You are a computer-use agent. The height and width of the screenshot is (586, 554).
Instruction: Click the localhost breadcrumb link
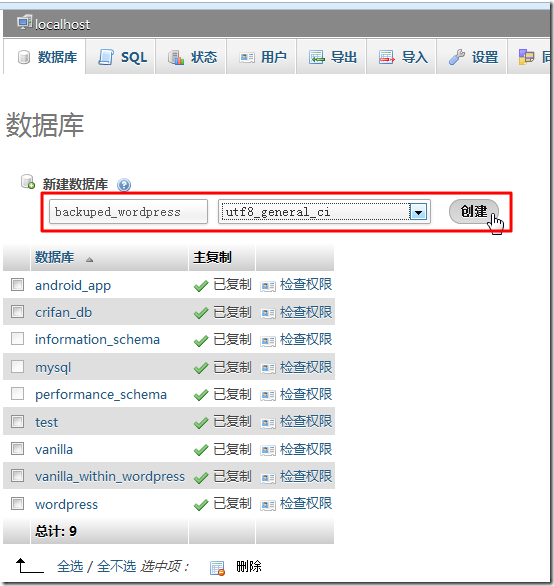coord(62,25)
